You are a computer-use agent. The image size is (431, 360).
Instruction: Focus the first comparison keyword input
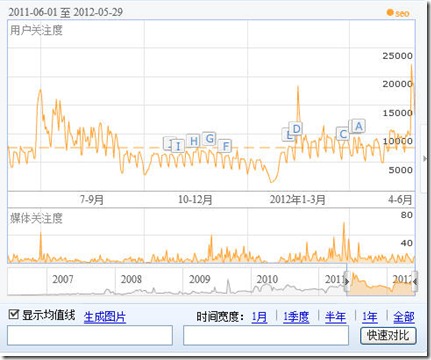click(90, 335)
